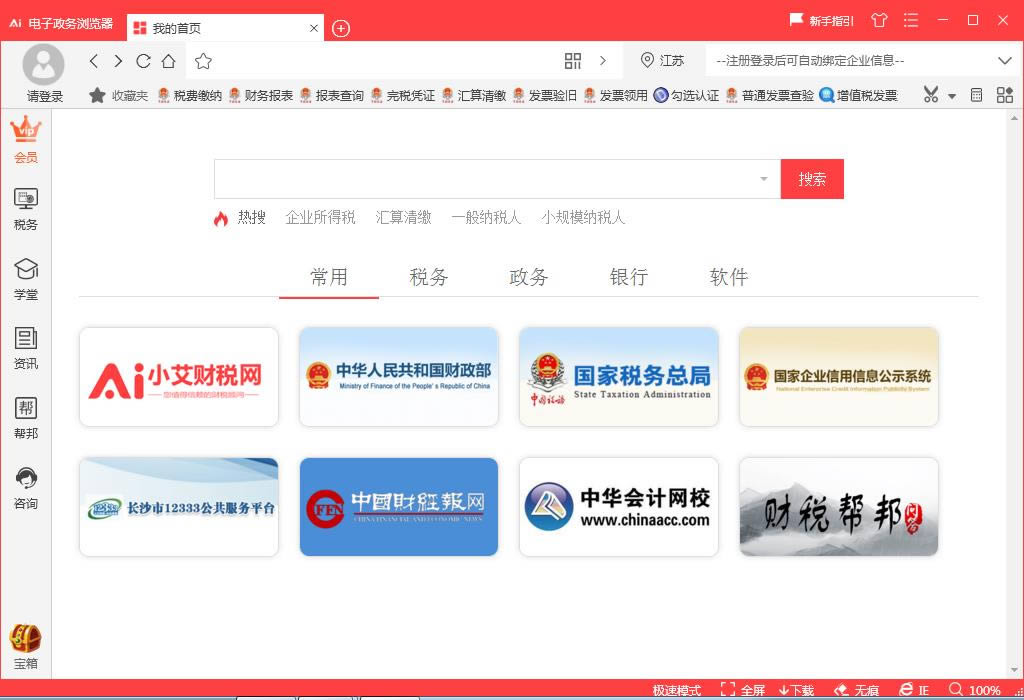Open the 发票验旧 bookmark
The height and width of the screenshot is (700, 1024).
545,95
